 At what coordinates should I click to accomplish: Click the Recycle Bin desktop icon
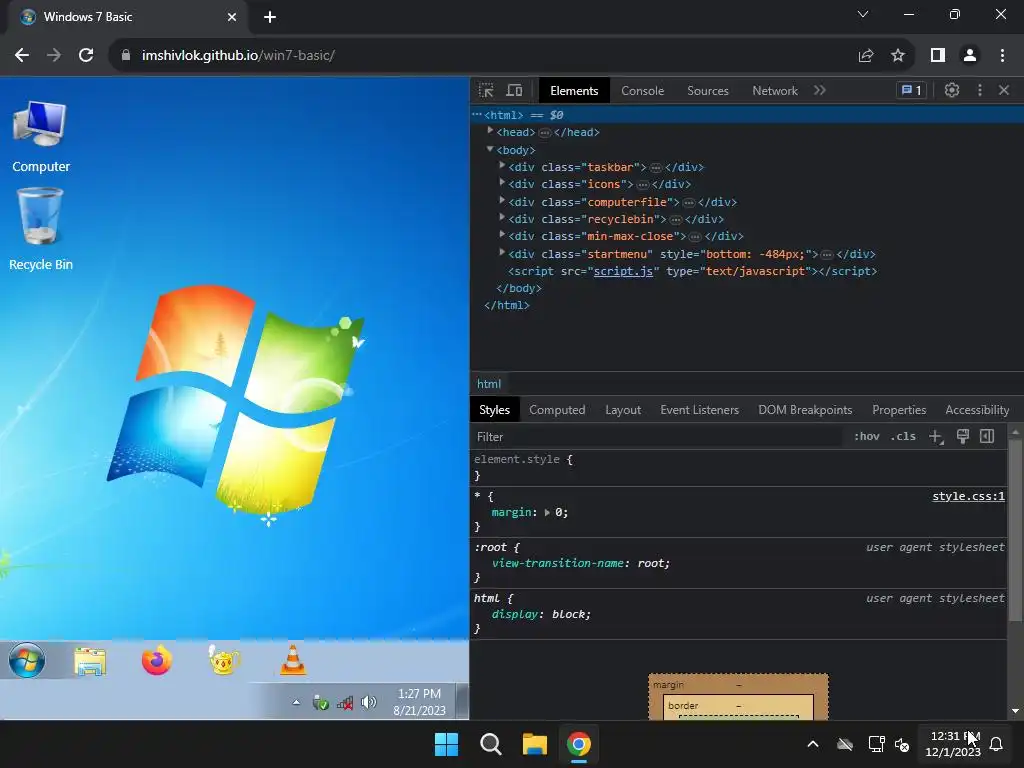[x=40, y=229]
